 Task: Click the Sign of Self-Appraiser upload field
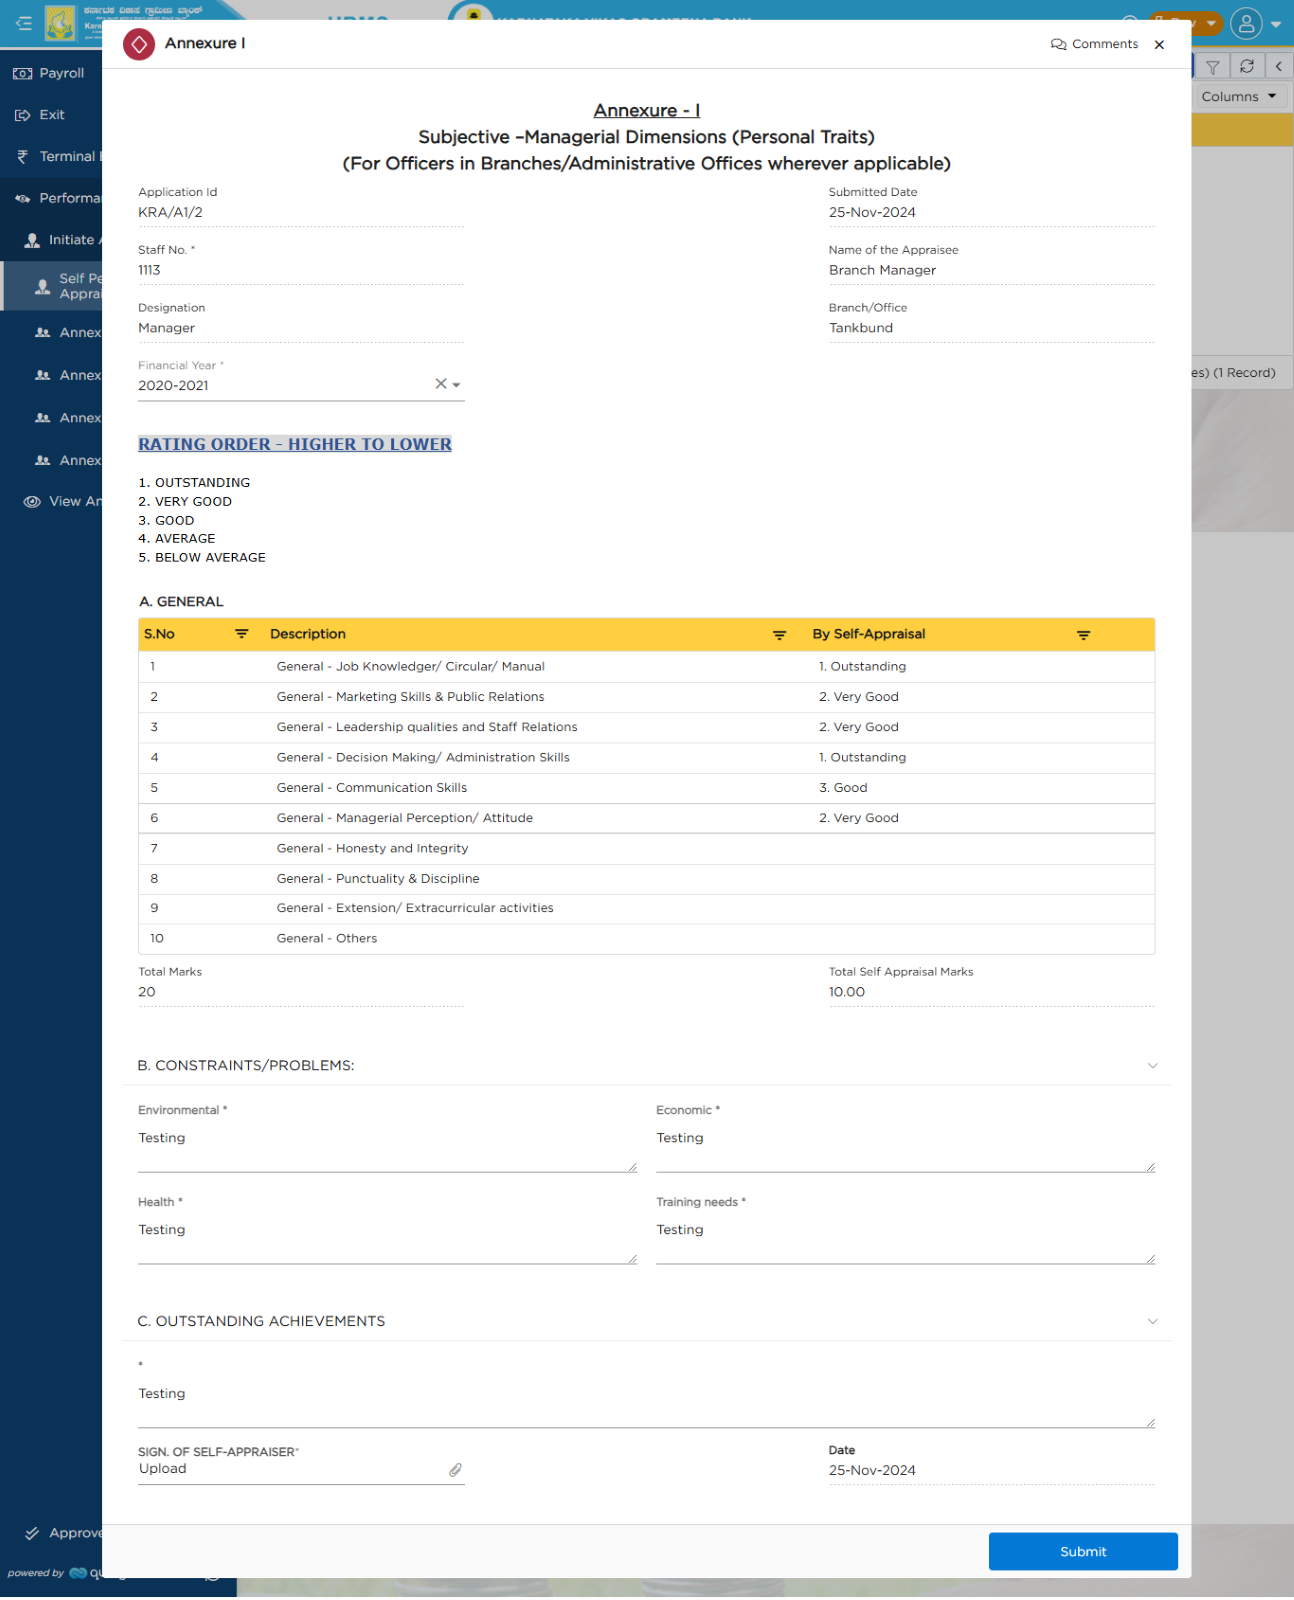(x=301, y=1470)
